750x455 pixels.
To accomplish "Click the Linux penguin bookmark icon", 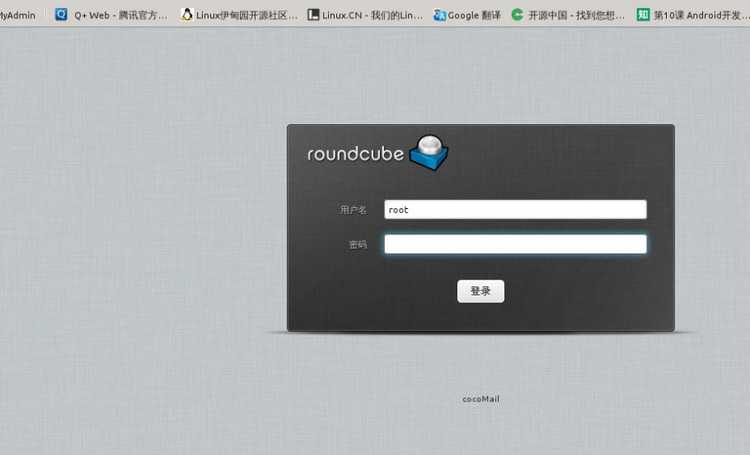I will pyautogui.click(x=187, y=14).
